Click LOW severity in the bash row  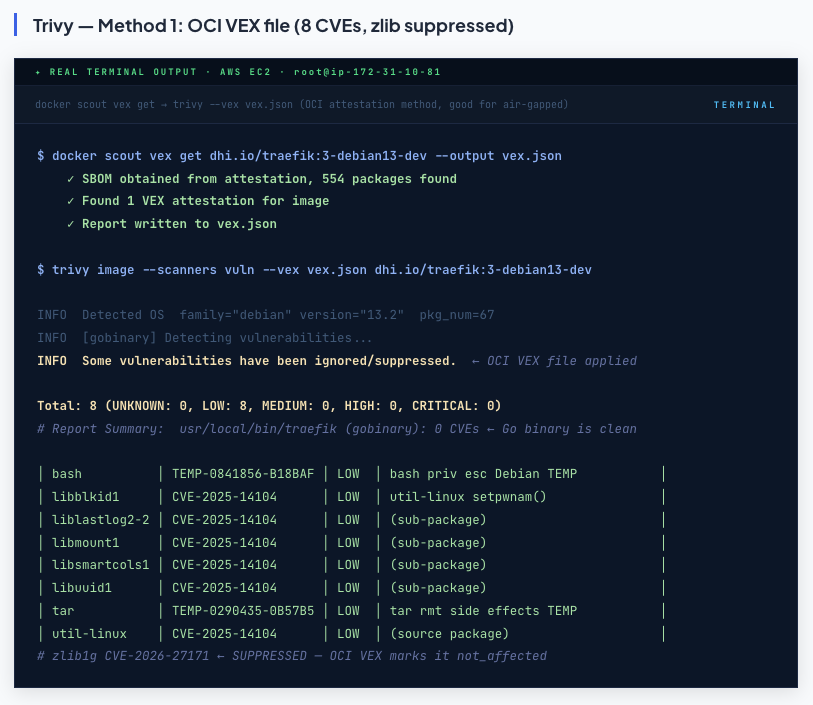(348, 474)
